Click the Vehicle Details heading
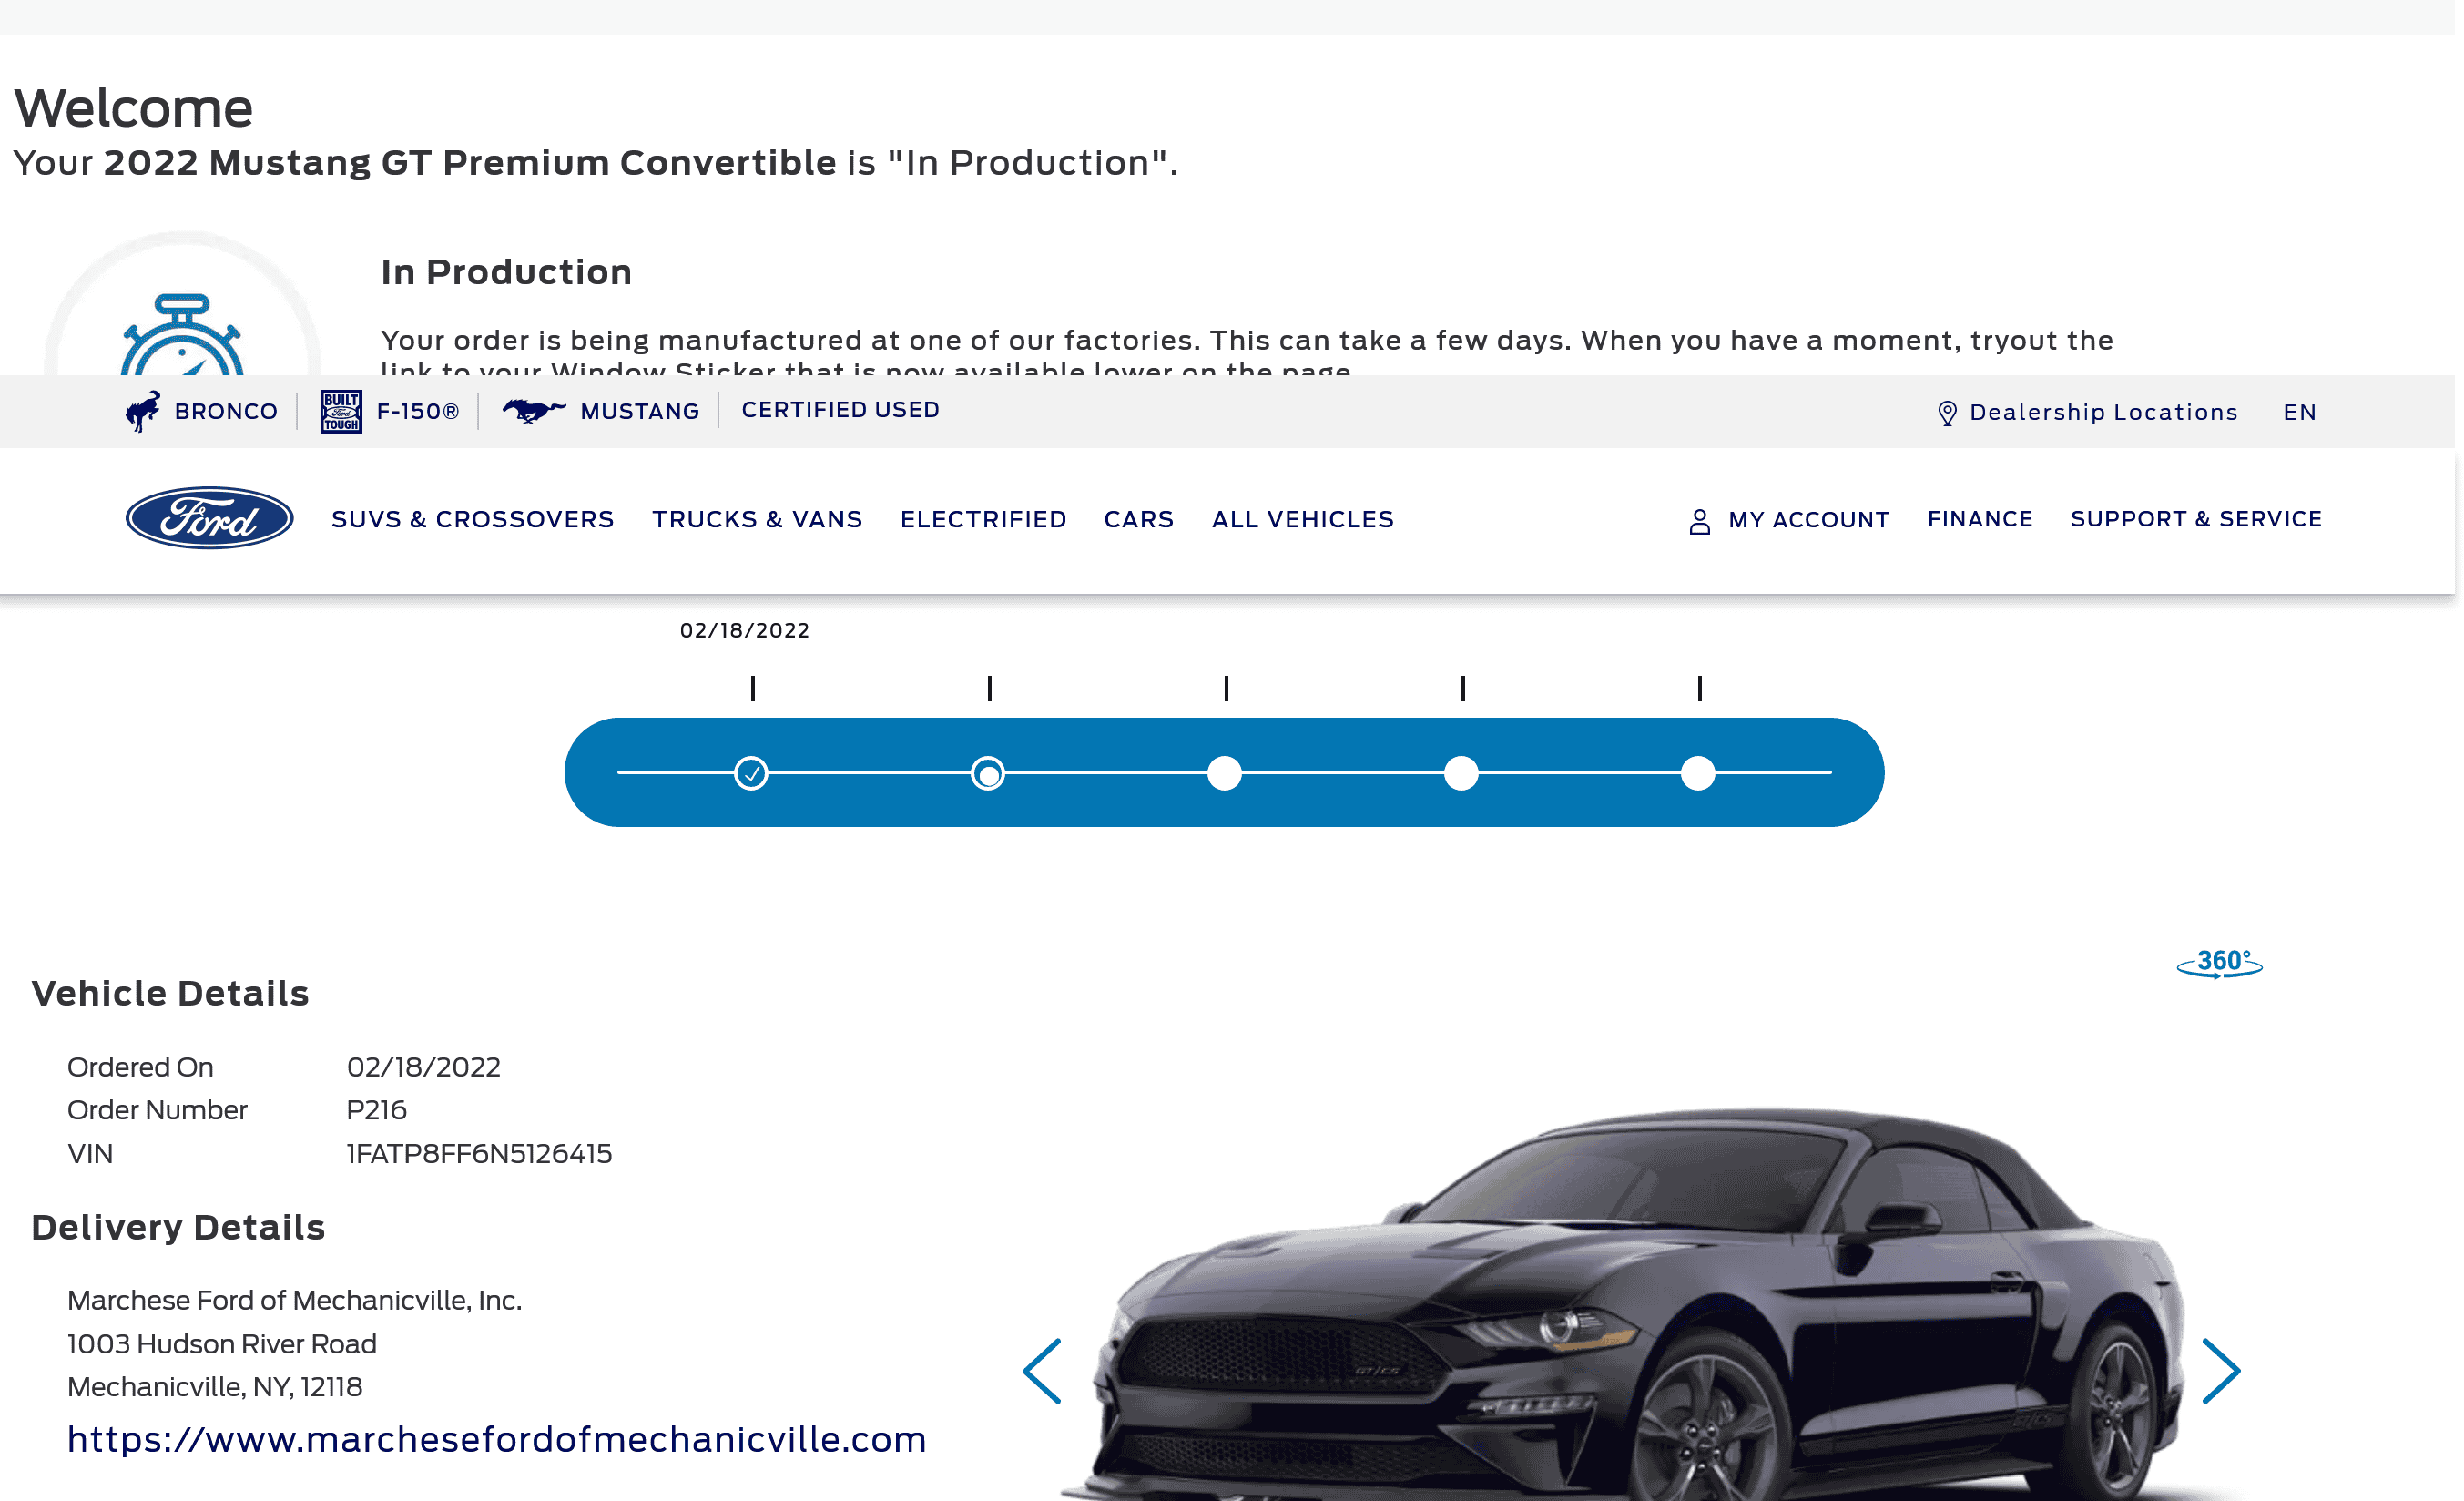This screenshot has width=2464, height=1501. (x=170, y=993)
